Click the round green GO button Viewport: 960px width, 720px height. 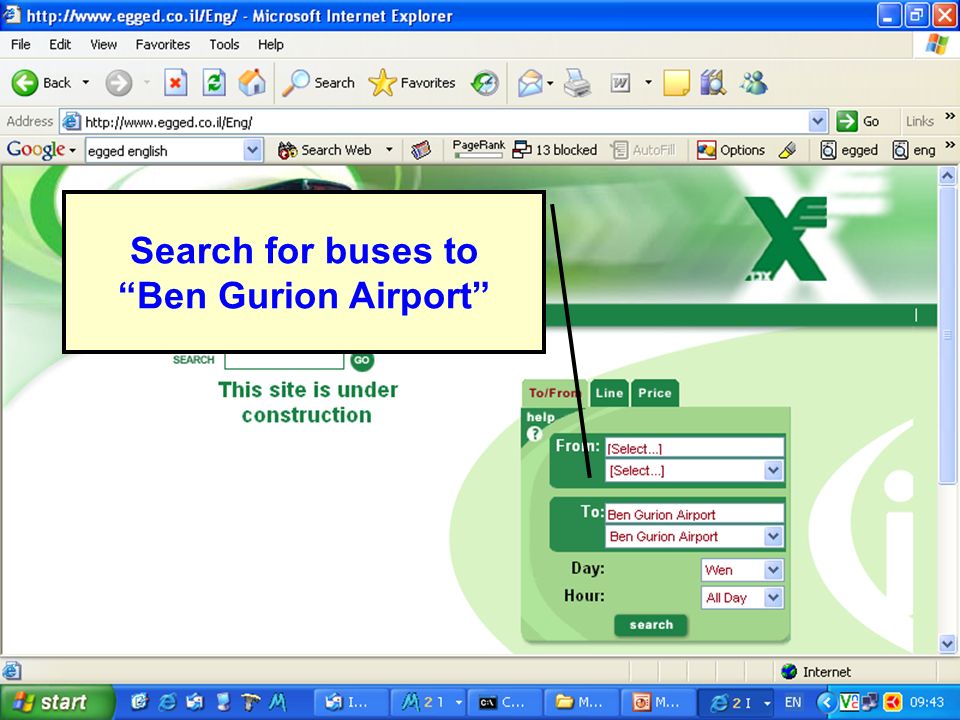pyautogui.click(x=362, y=360)
